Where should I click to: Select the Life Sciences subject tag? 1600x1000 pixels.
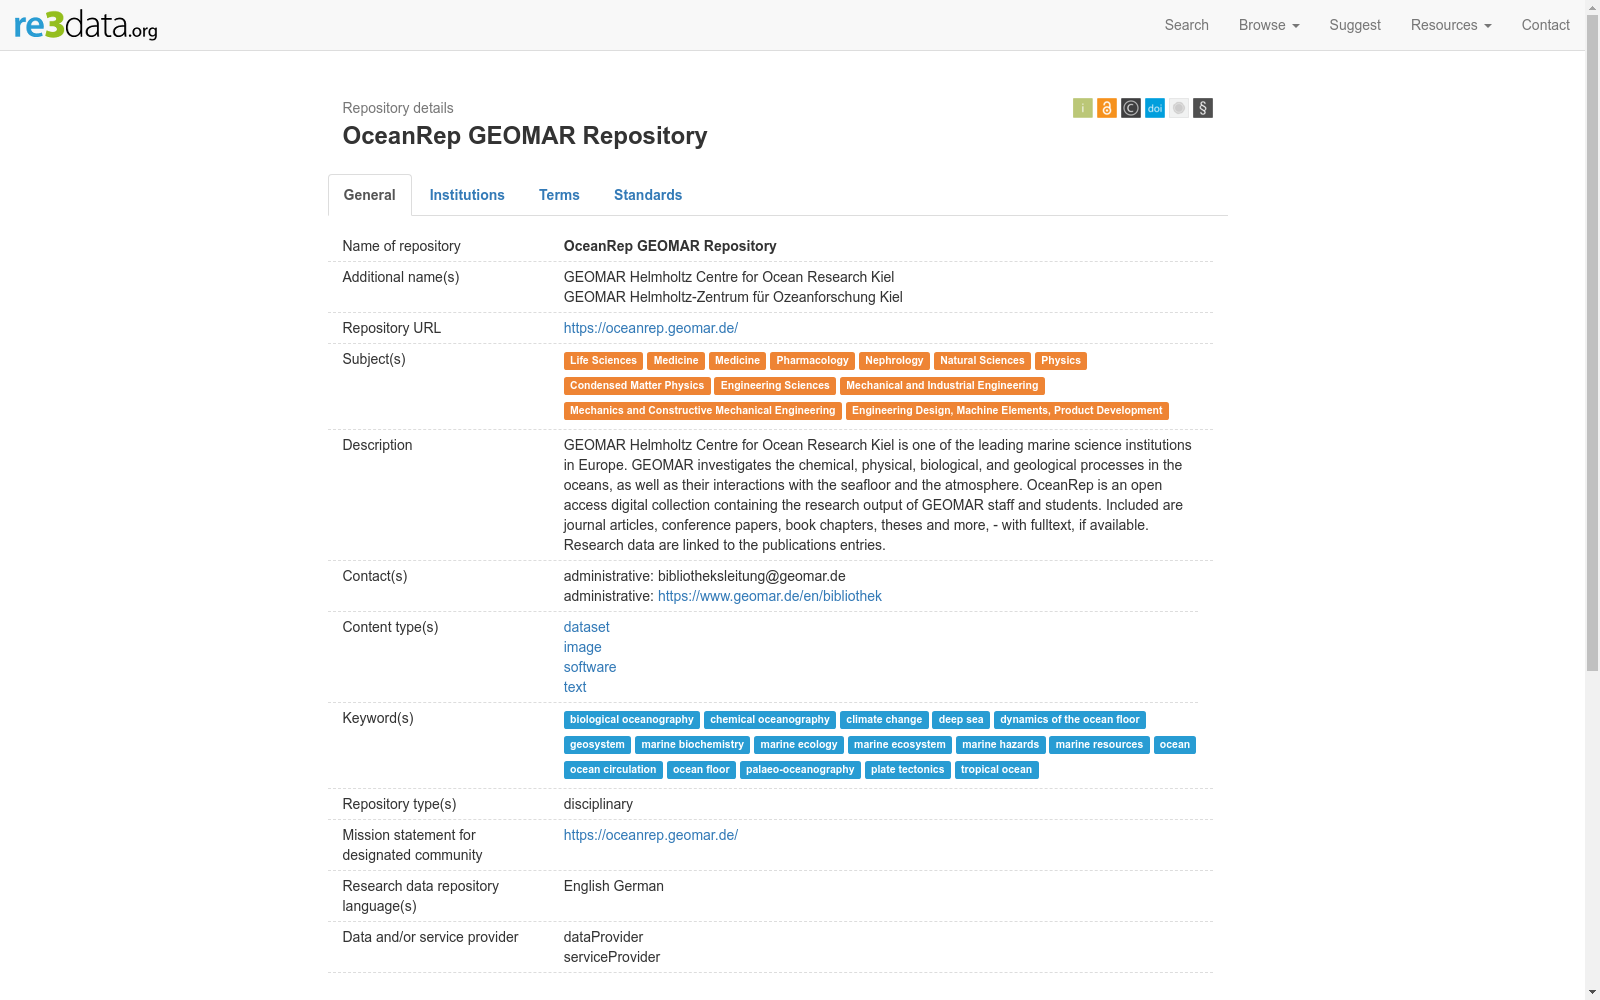(603, 361)
